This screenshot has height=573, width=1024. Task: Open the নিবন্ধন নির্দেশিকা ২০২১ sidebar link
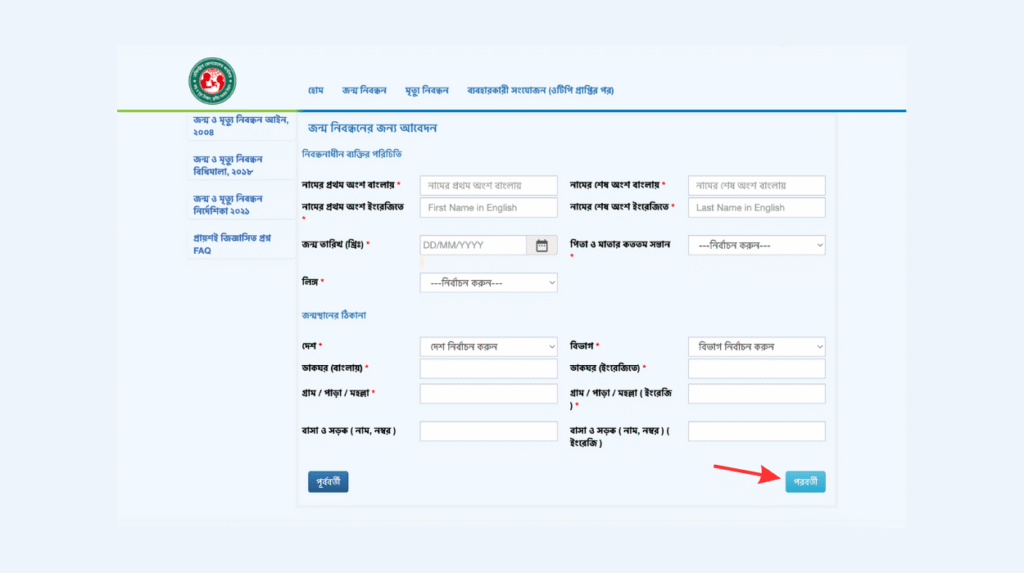pos(228,205)
